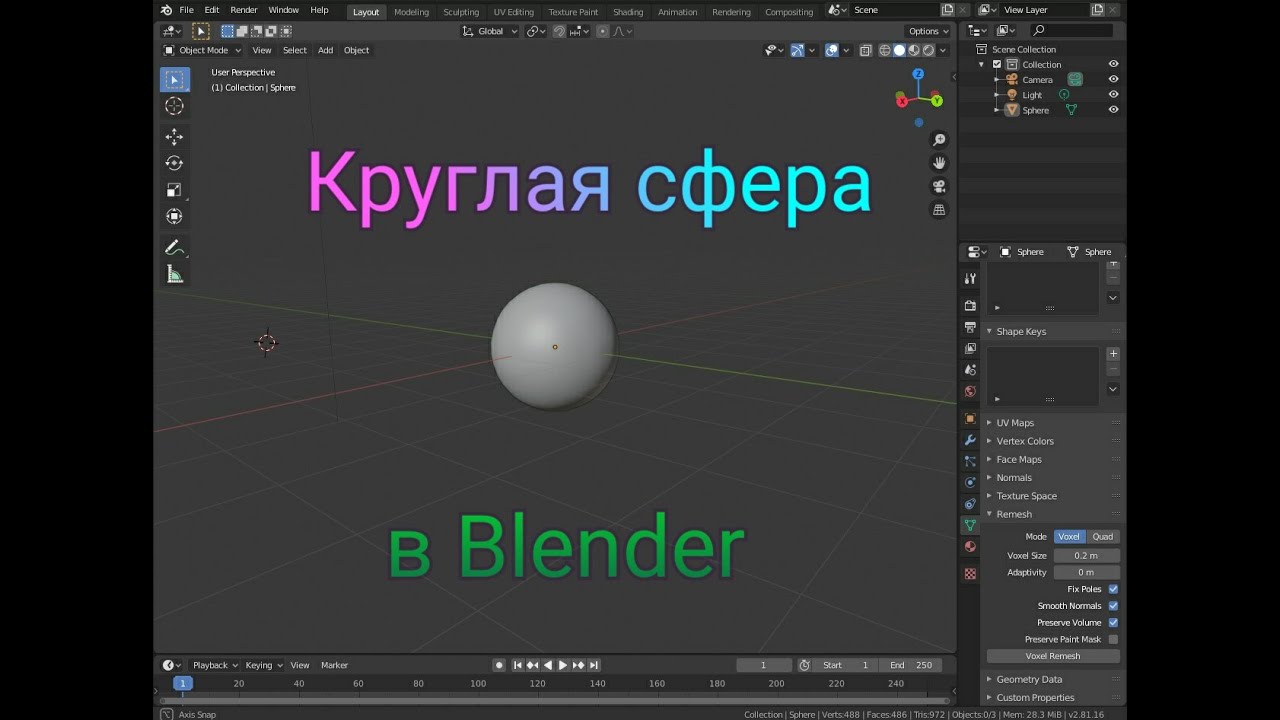This screenshot has width=1280, height=720.
Task: Open the Render properties tab
Action: [970, 305]
